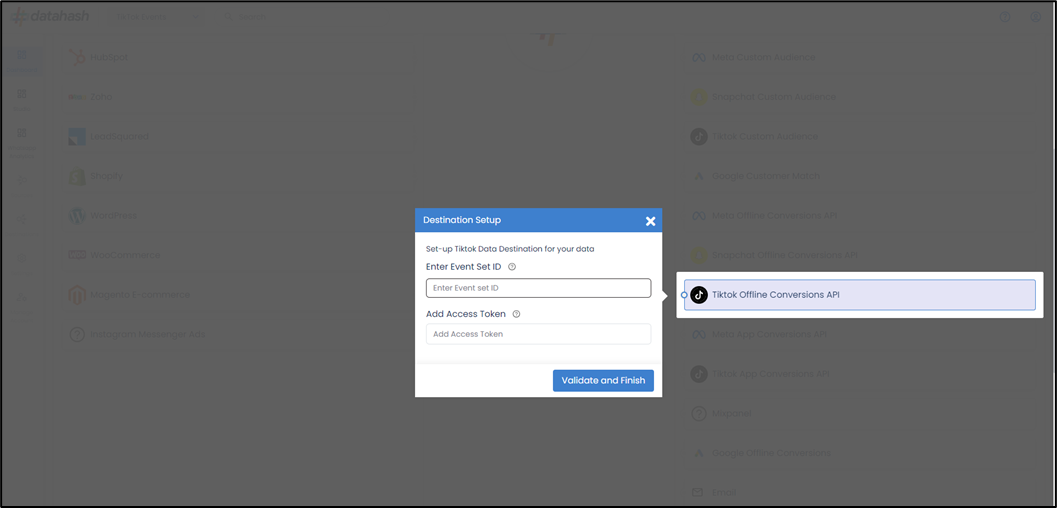
Task: Open the user profile icon in top bar
Action: tap(1035, 17)
